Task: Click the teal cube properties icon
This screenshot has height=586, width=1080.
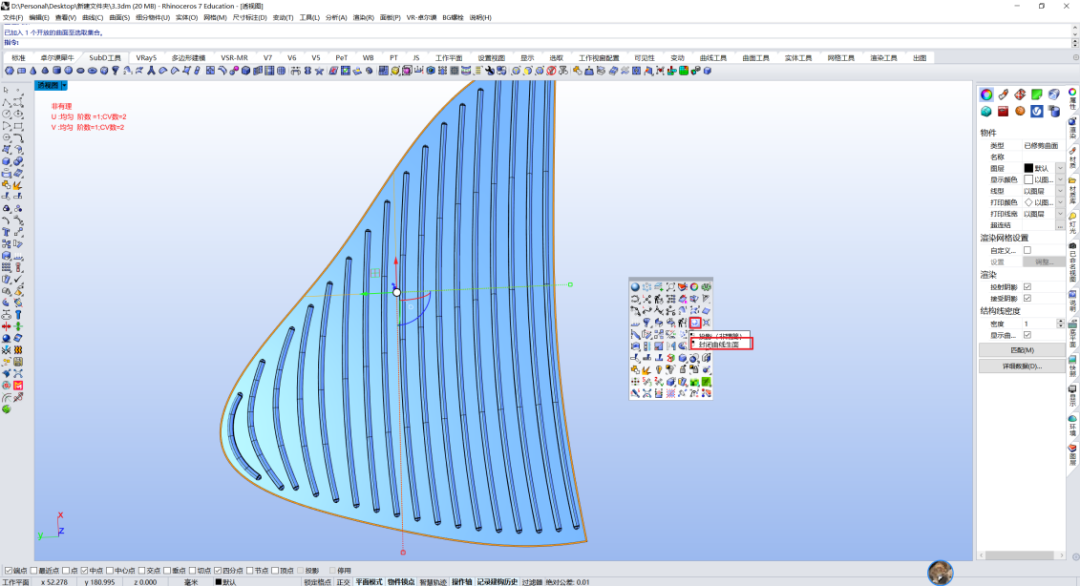Action: pos(986,111)
